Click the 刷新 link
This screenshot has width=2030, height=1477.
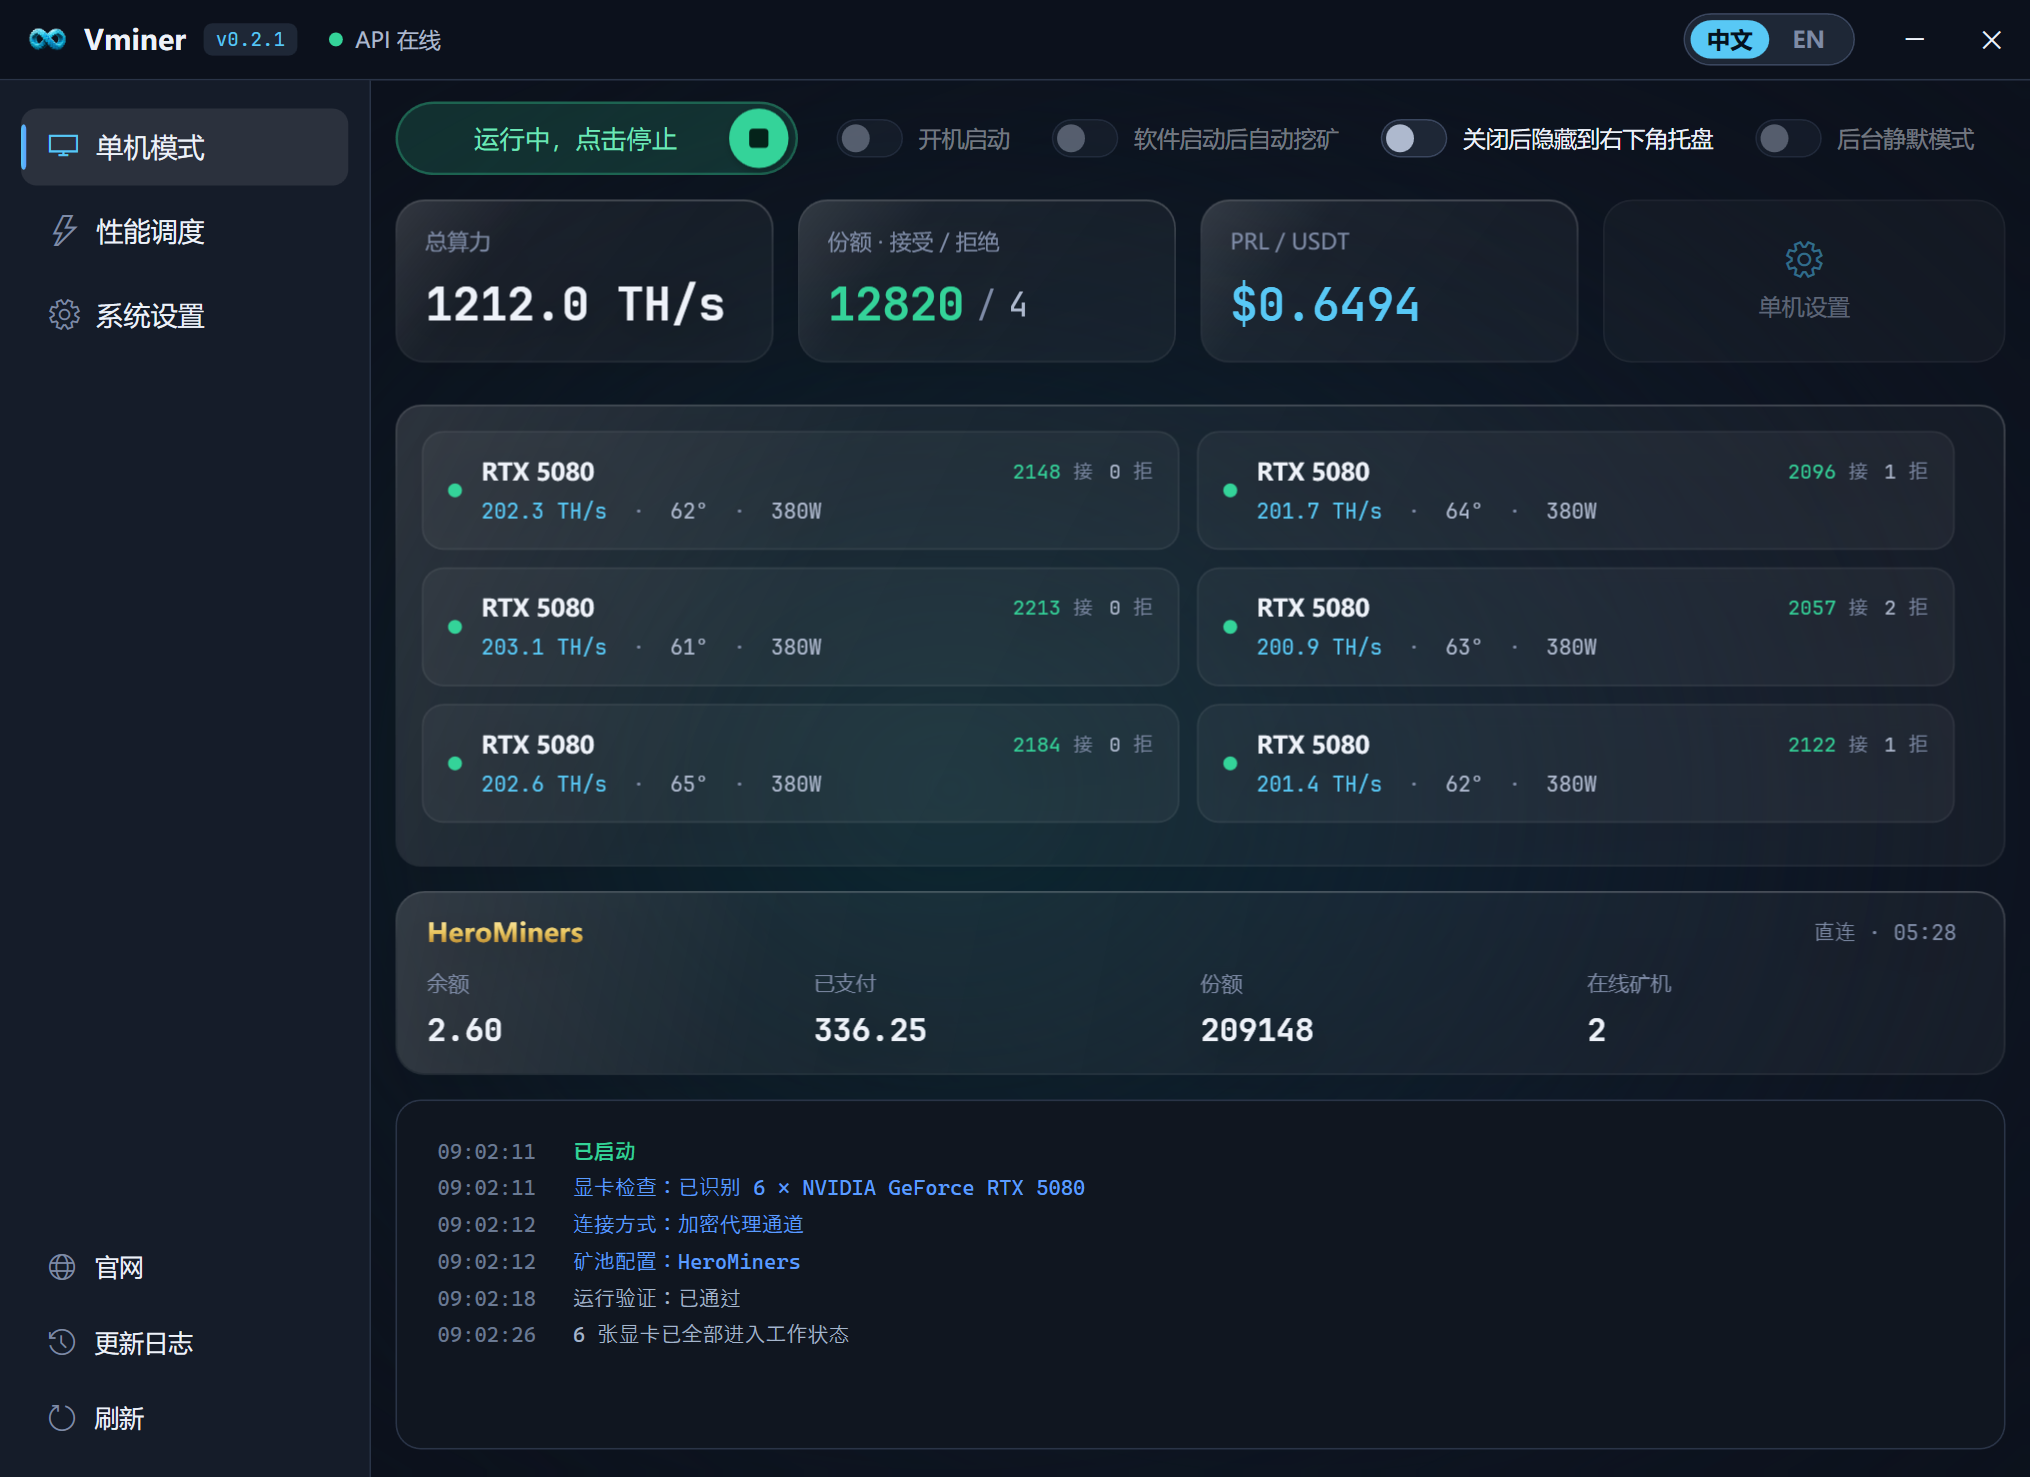[119, 1419]
